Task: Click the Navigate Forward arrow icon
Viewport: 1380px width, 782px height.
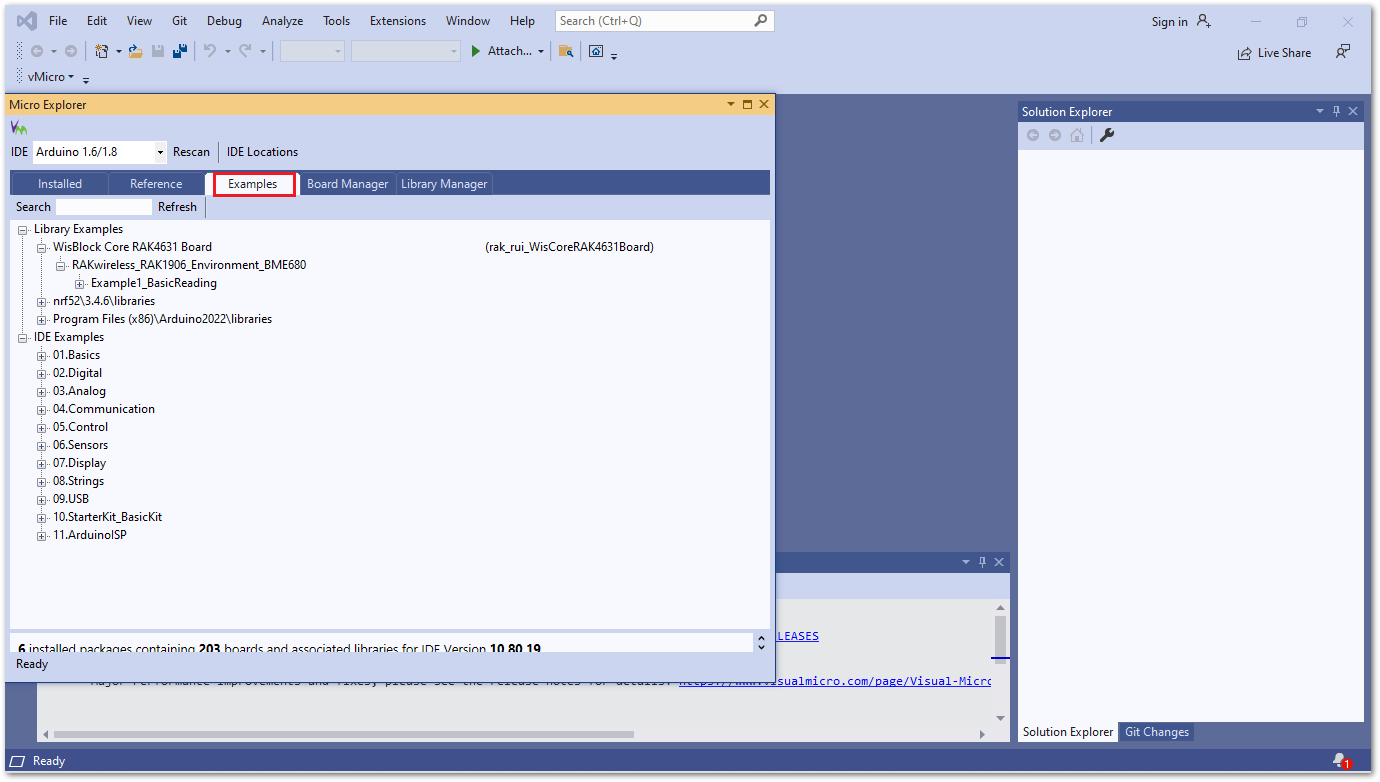Action: [71, 51]
